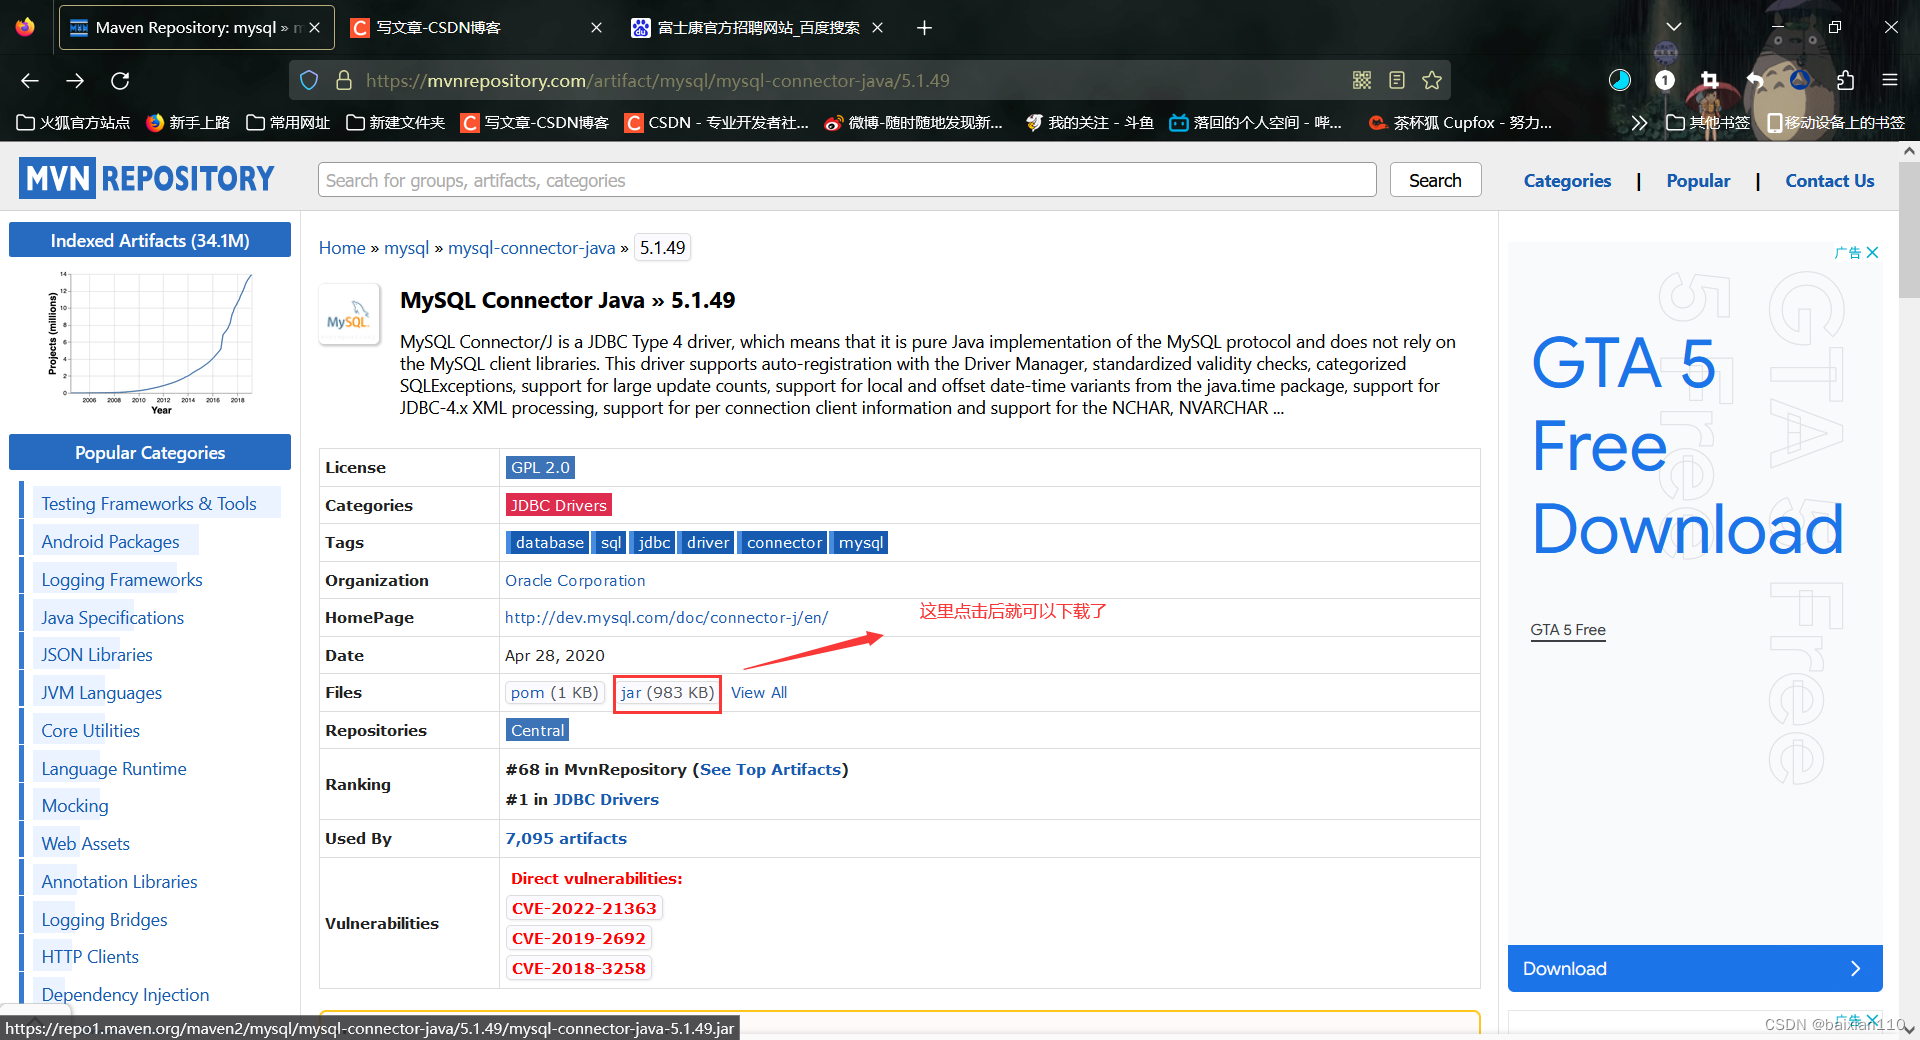Open CVE-2022-21363 vulnerability link

[x=584, y=908]
